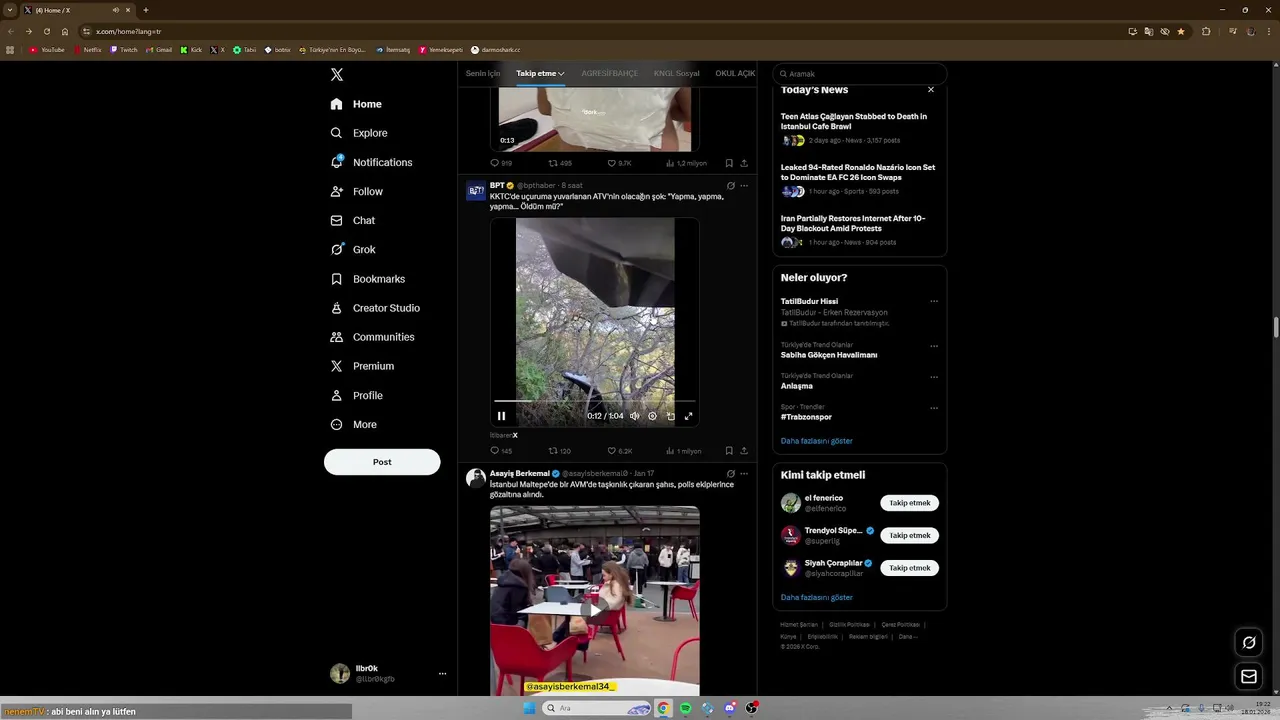Bookmark star in Chrome address bar
Image resolution: width=1280 pixels, height=720 pixels.
(1181, 31)
